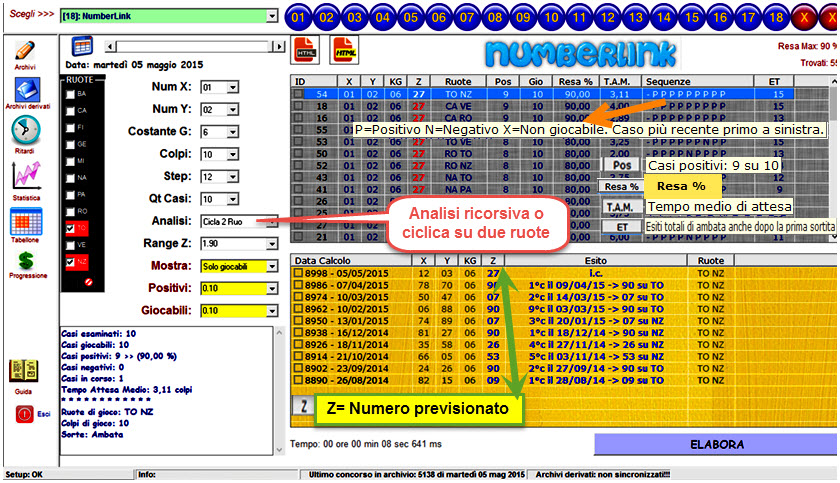Open the Costante G dropdown

[x=232, y=132]
